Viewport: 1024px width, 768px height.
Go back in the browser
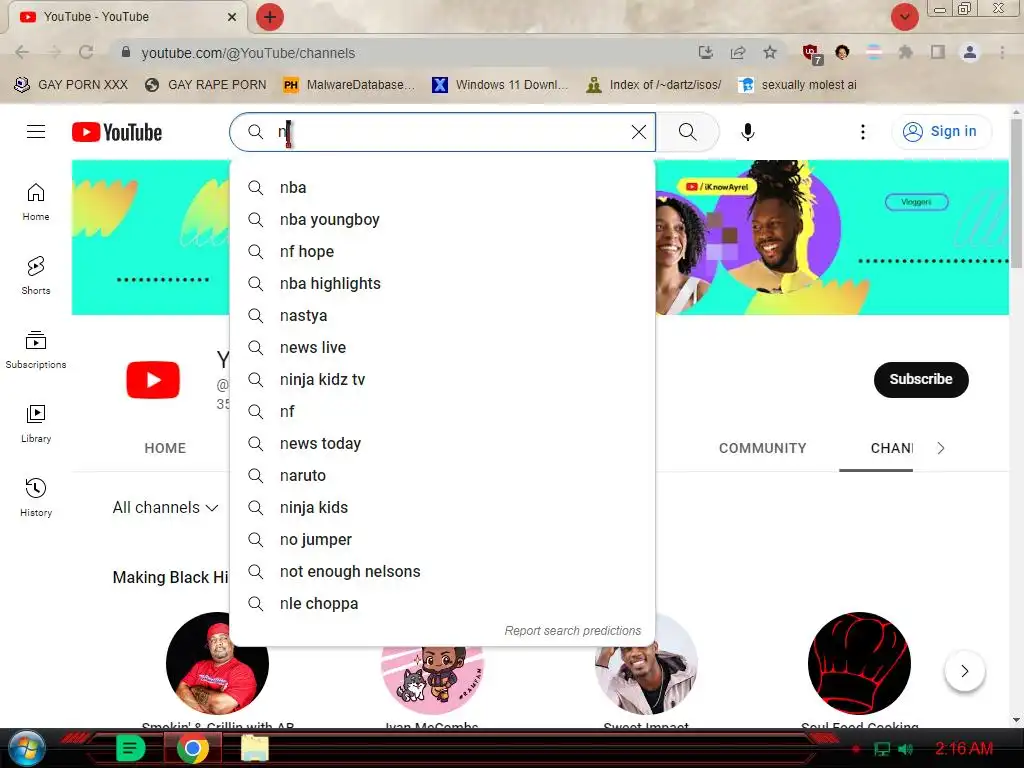click(x=22, y=52)
